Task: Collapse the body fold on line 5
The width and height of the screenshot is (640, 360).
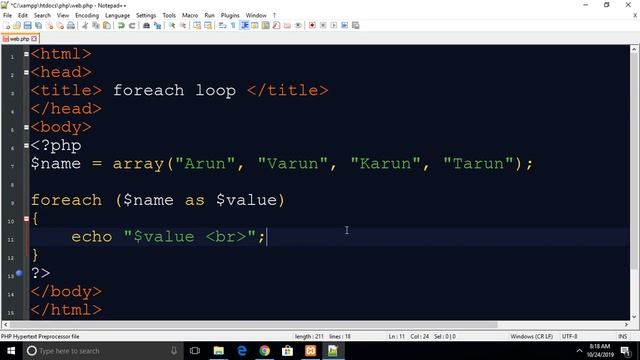Action: pyautogui.click(x=26, y=127)
